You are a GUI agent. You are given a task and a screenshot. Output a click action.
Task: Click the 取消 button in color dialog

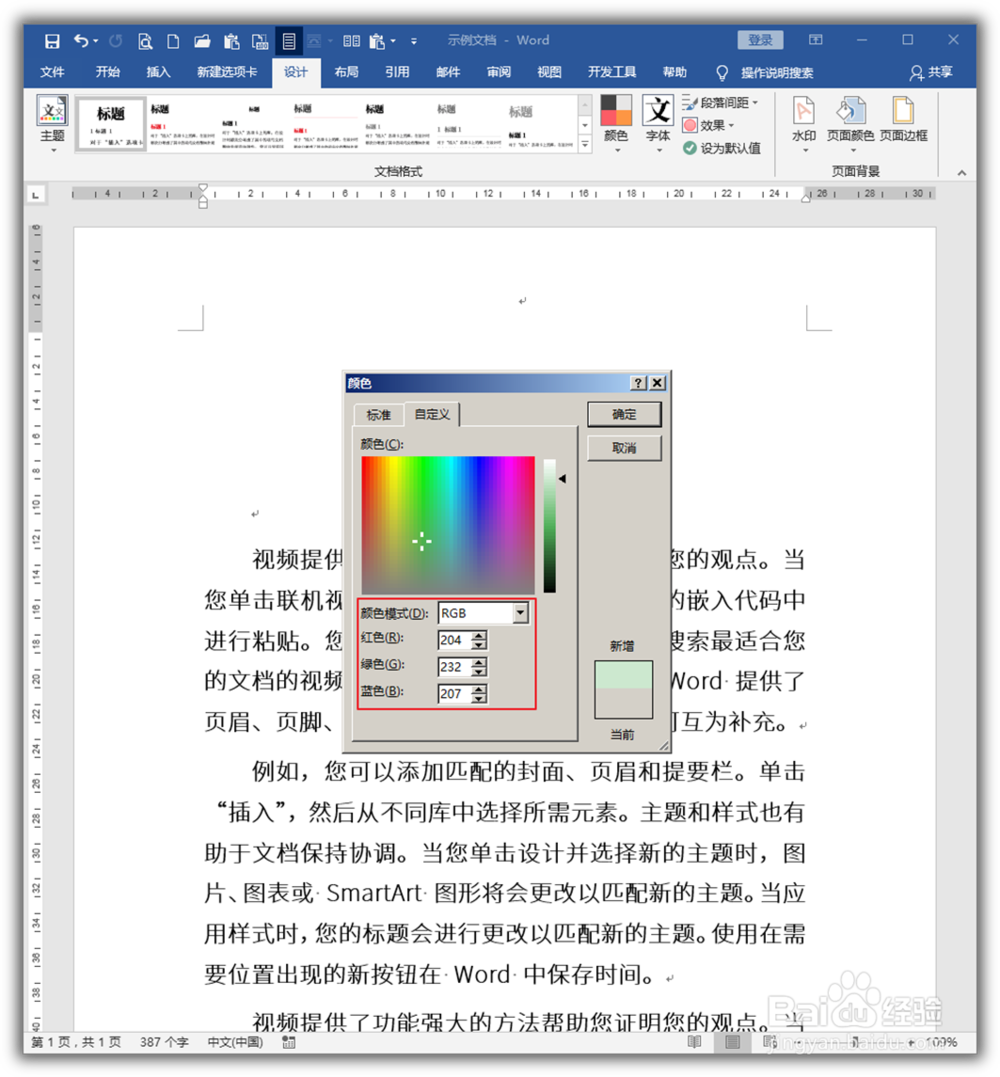pyautogui.click(x=624, y=448)
